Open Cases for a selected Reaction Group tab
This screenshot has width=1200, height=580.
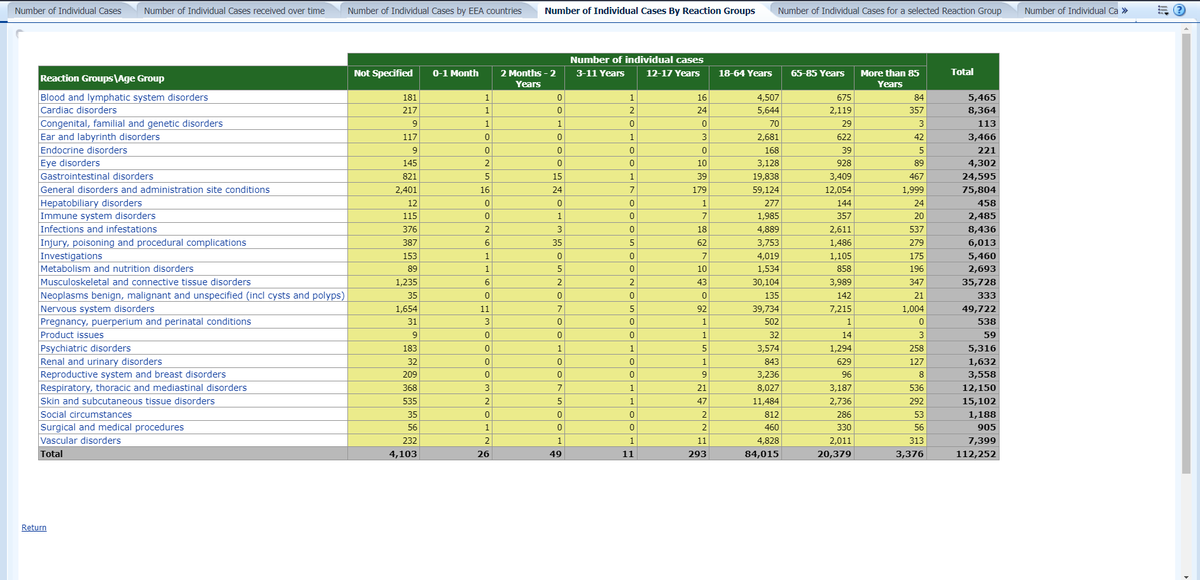tap(889, 10)
